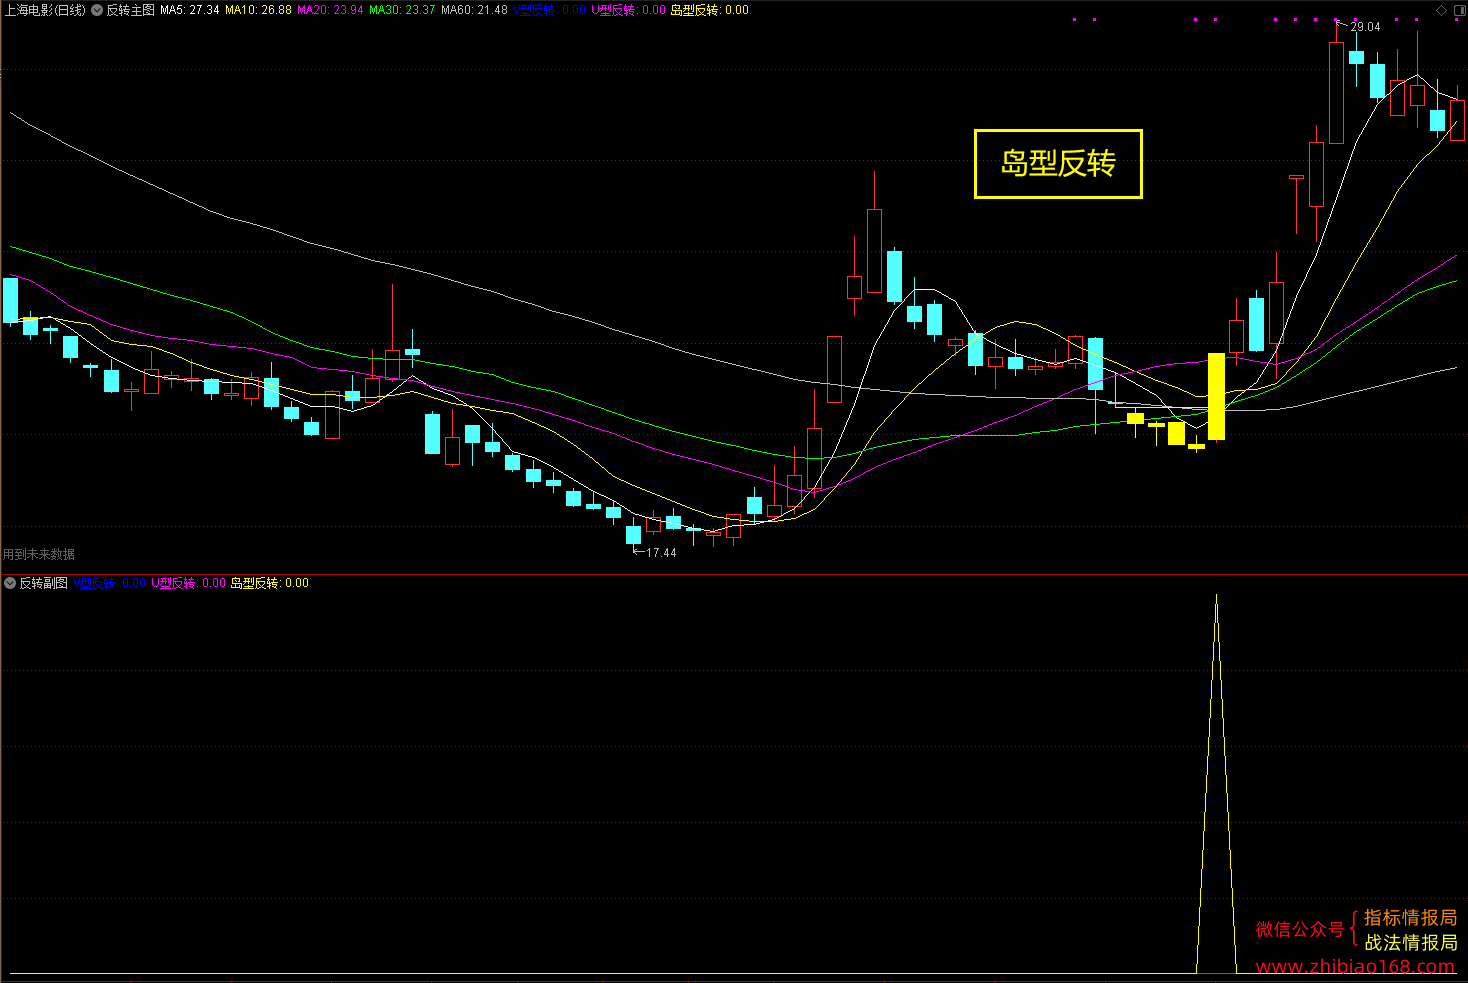Open the 反转主图 indicator dropdown arrow
The image size is (1468, 983).
pyautogui.click(x=97, y=10)
